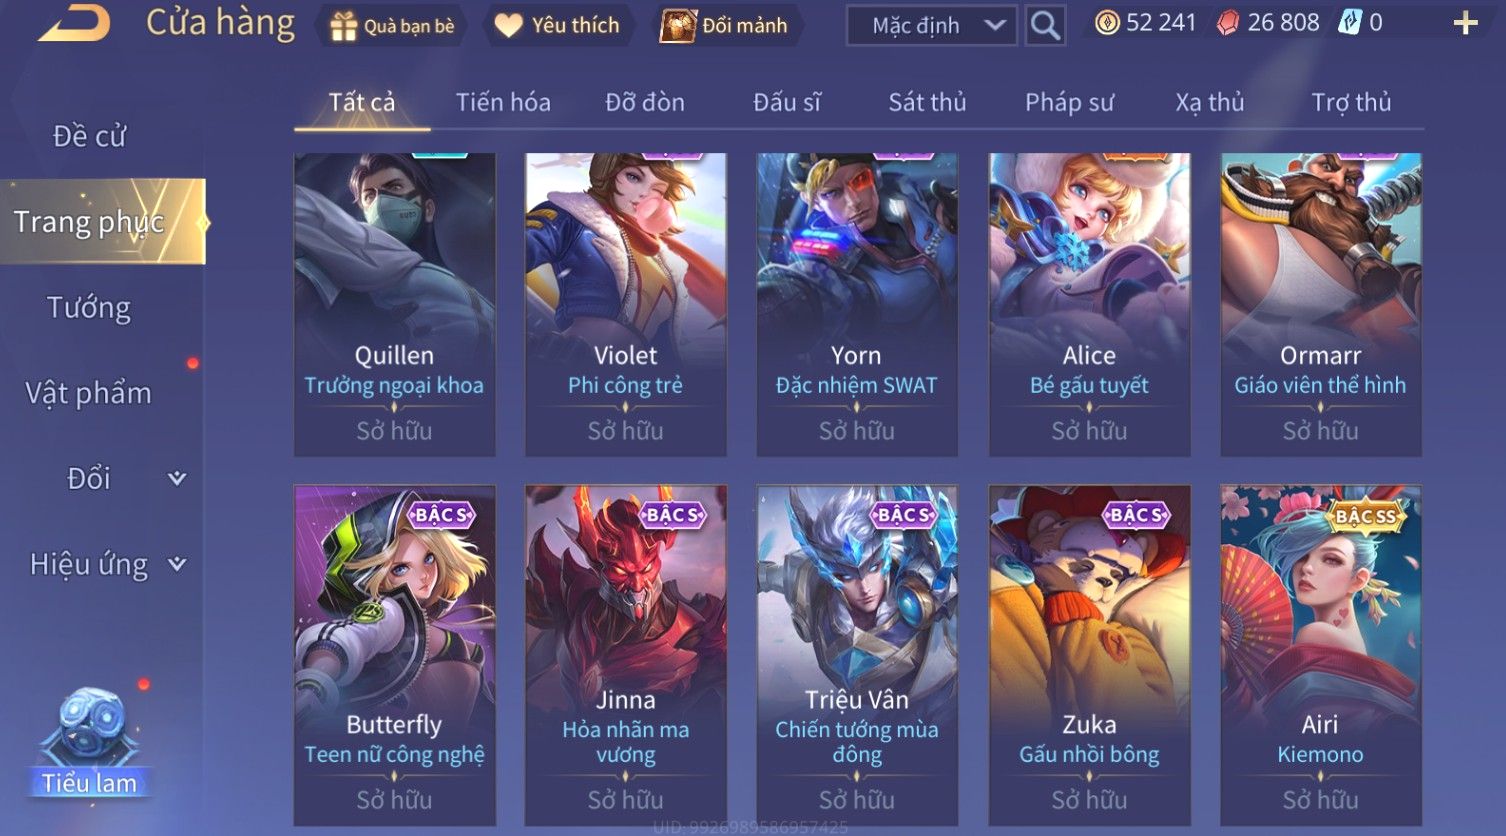Open Yêu thích favorites heart

coord(557,26)
